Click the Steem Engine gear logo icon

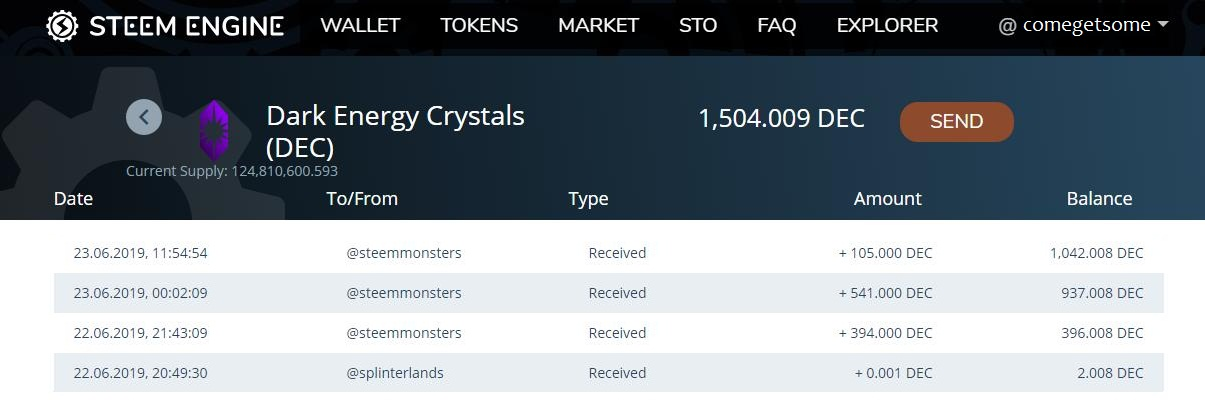pos(63,26)
